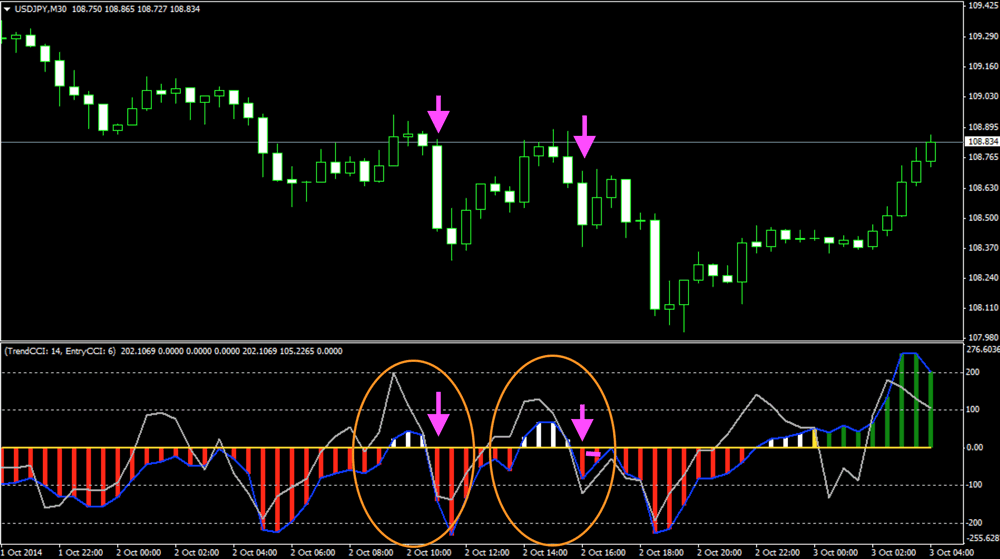
Task: Click the 2 Oct 10:00 time label
Action: [x=429, y=553]
